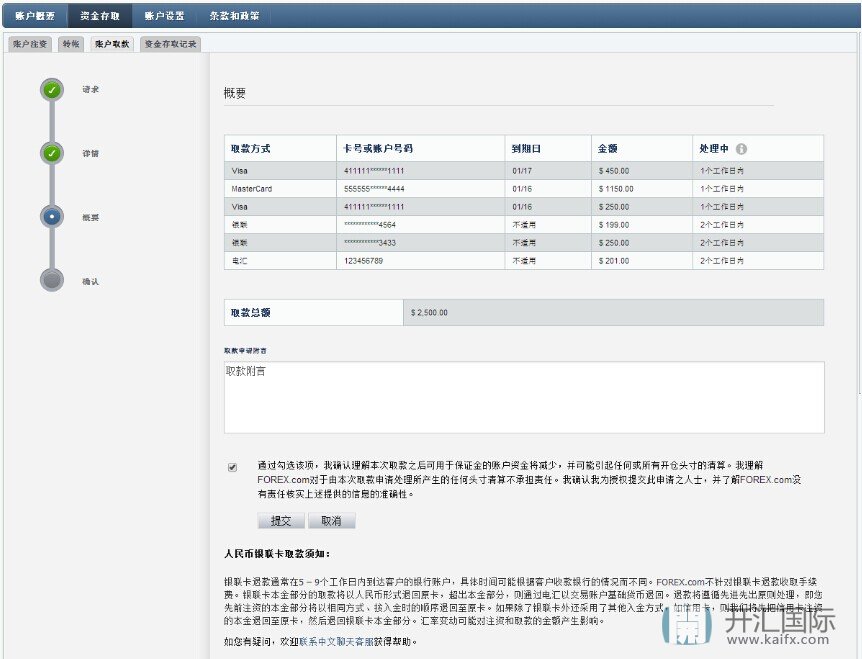The width and height of the screenshot is (862, 659).
Task: Toggle the withdrawal agreement confirmation checkbox
Action: (x=233, y=467)
